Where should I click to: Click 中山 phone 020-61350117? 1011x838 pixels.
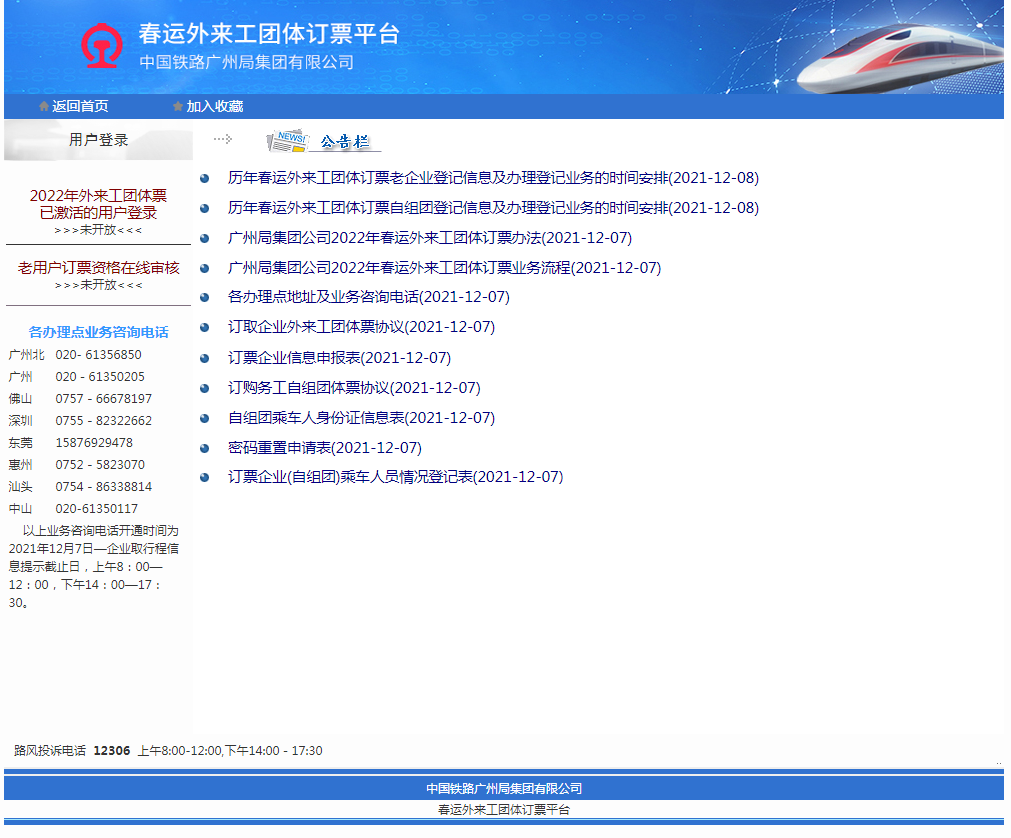point(96,509)
